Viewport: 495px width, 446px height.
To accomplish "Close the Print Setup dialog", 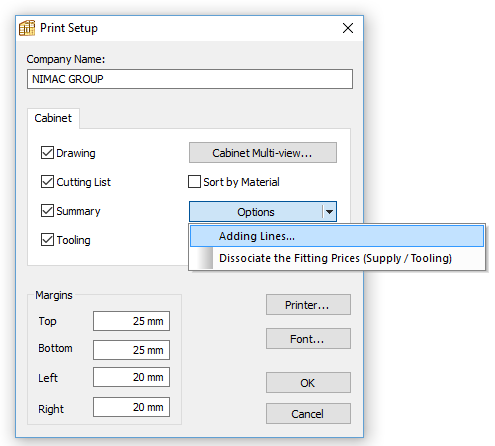I will 348,28.
